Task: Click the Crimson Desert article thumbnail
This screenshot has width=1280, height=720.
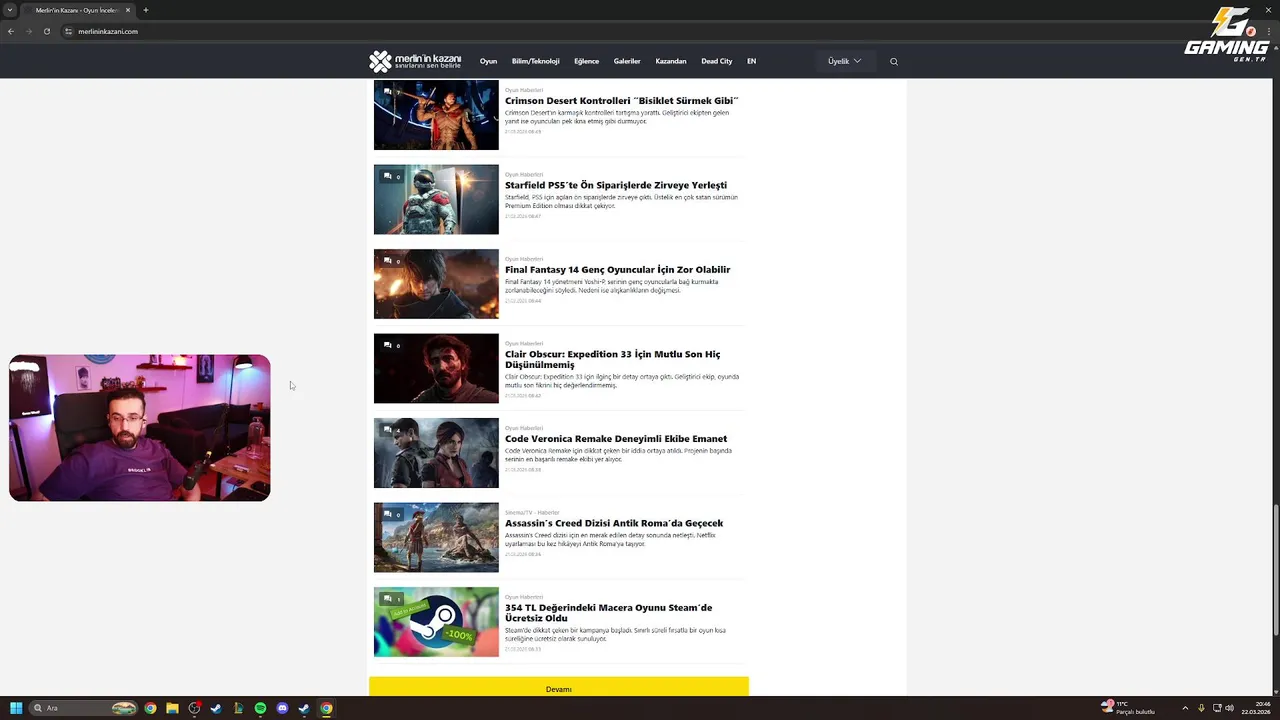Action: click(436, 115)
